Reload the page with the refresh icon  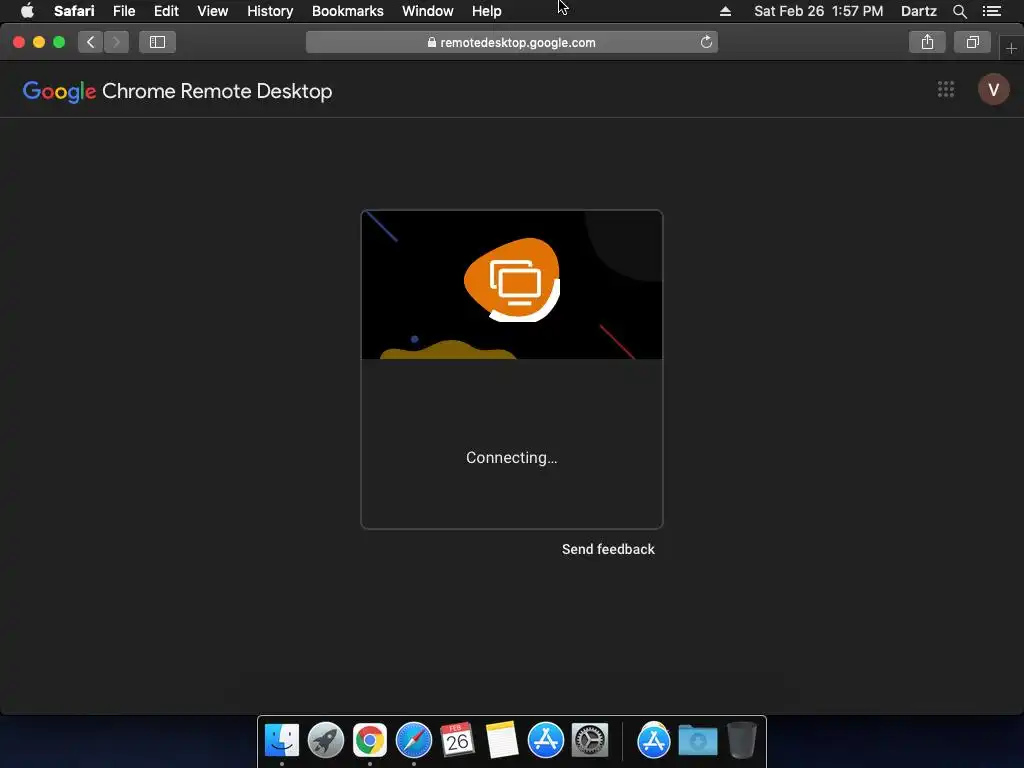706,42
